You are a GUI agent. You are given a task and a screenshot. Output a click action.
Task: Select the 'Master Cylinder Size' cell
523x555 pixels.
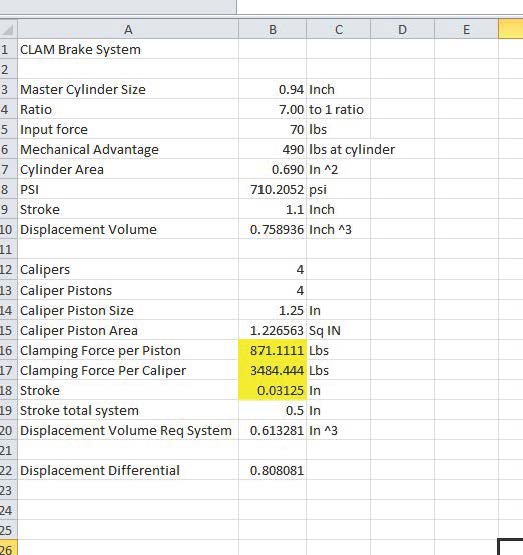128,89
